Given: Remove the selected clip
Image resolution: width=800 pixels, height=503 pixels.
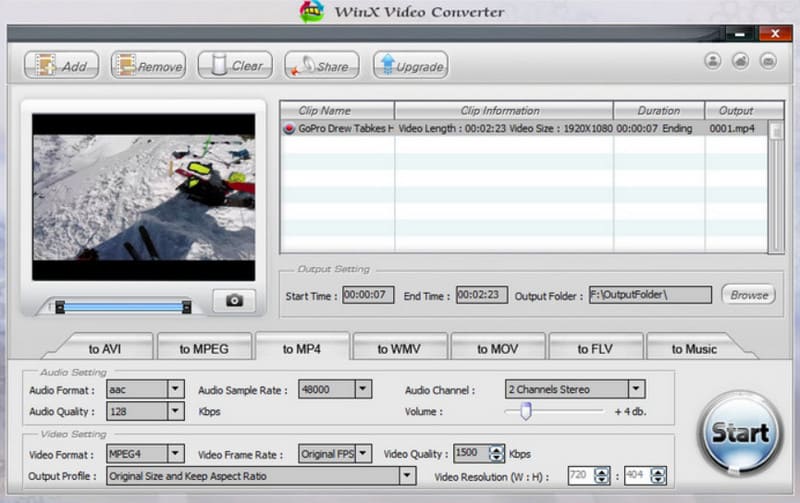Looking at the screenshot, I should coord(148,66).
